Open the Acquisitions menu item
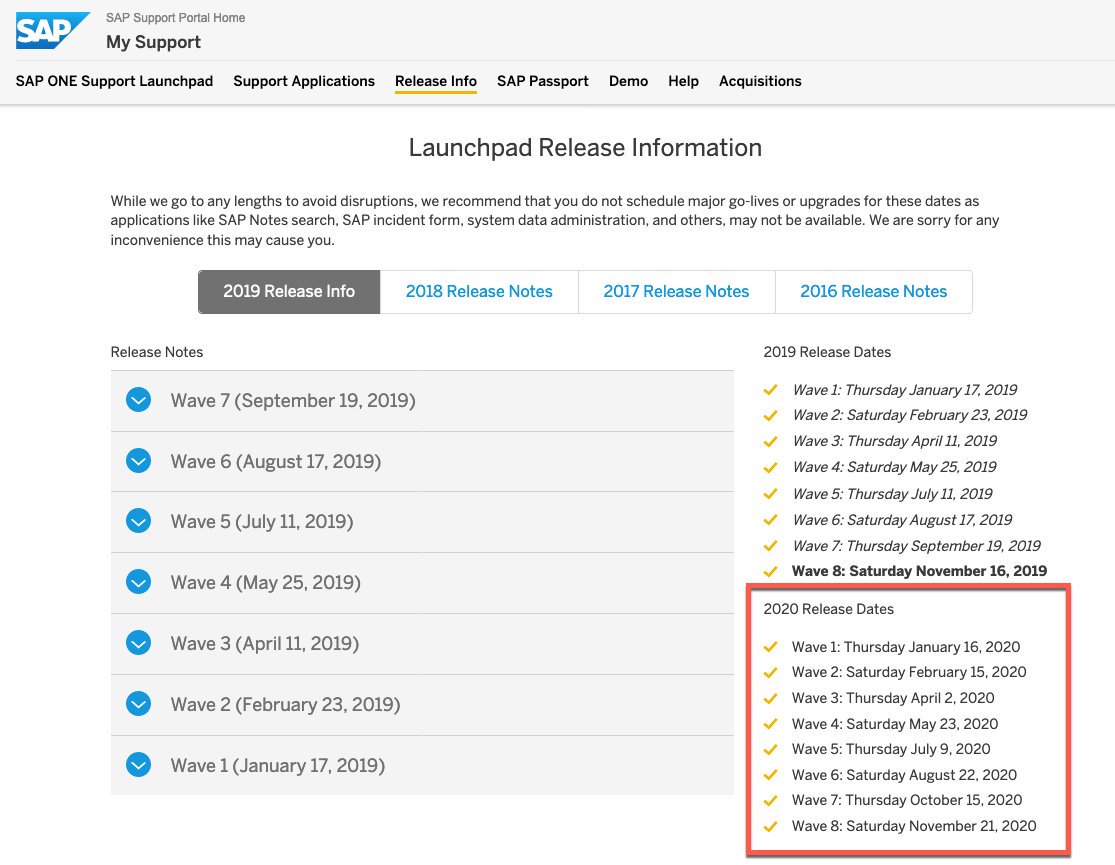This screenshot has height=865, width=1115. click(760, 81)
